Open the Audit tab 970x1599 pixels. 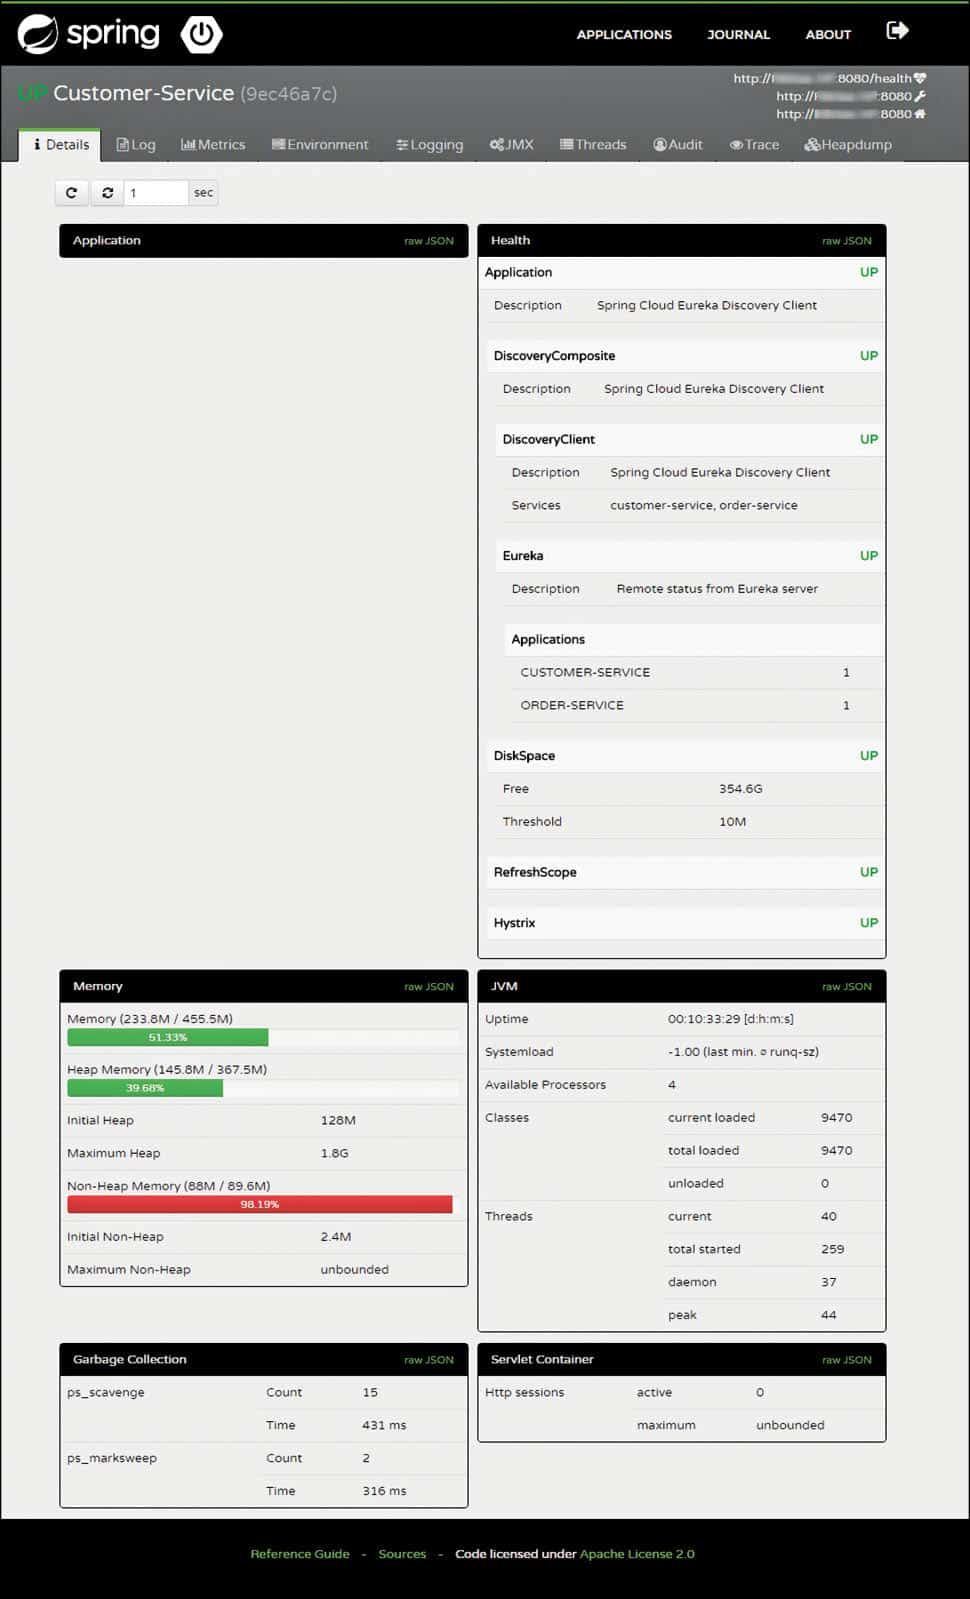pyautogui.click(x=678, y=145)
